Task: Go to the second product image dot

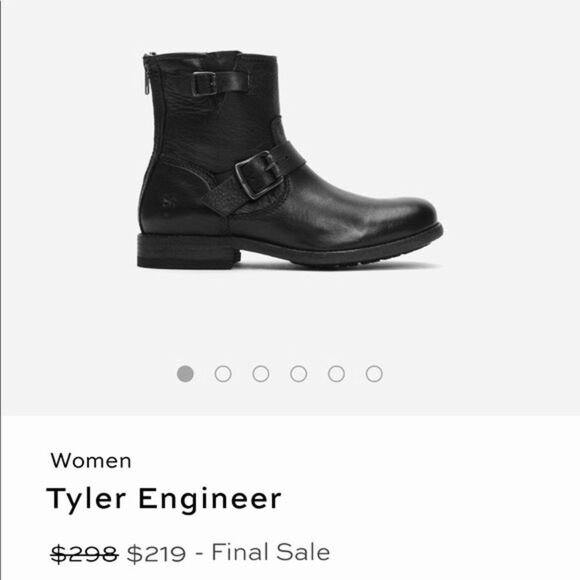Action: pos(223,374)
